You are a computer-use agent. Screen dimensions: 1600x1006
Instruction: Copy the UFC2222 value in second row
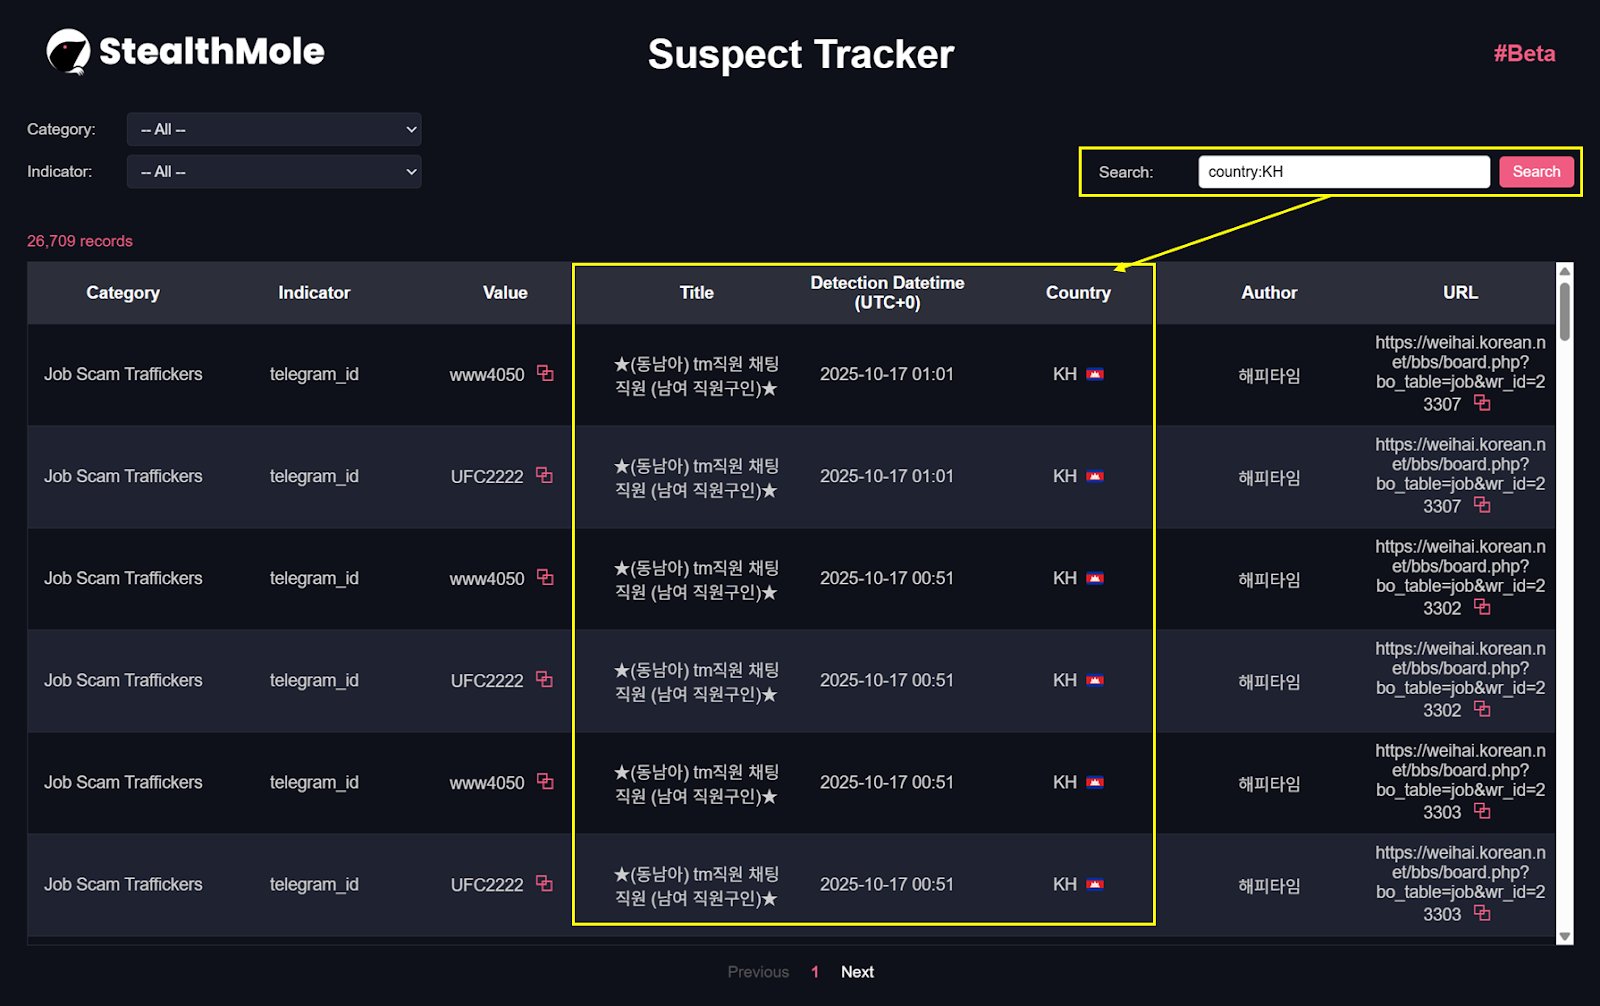point(544,475)
